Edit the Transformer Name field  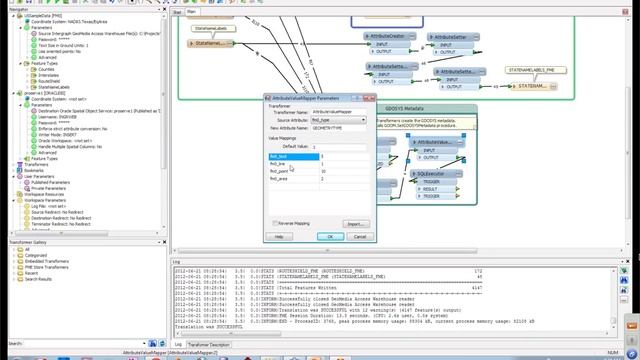pos(339,112)
